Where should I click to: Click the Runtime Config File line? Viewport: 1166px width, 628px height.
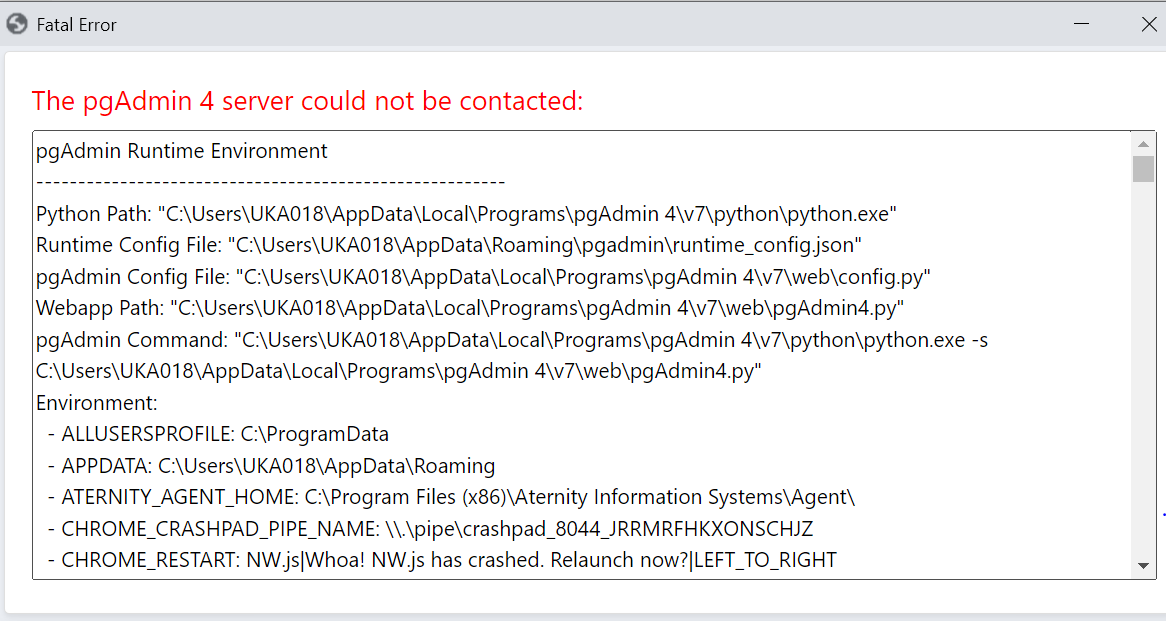coord(448,245)
